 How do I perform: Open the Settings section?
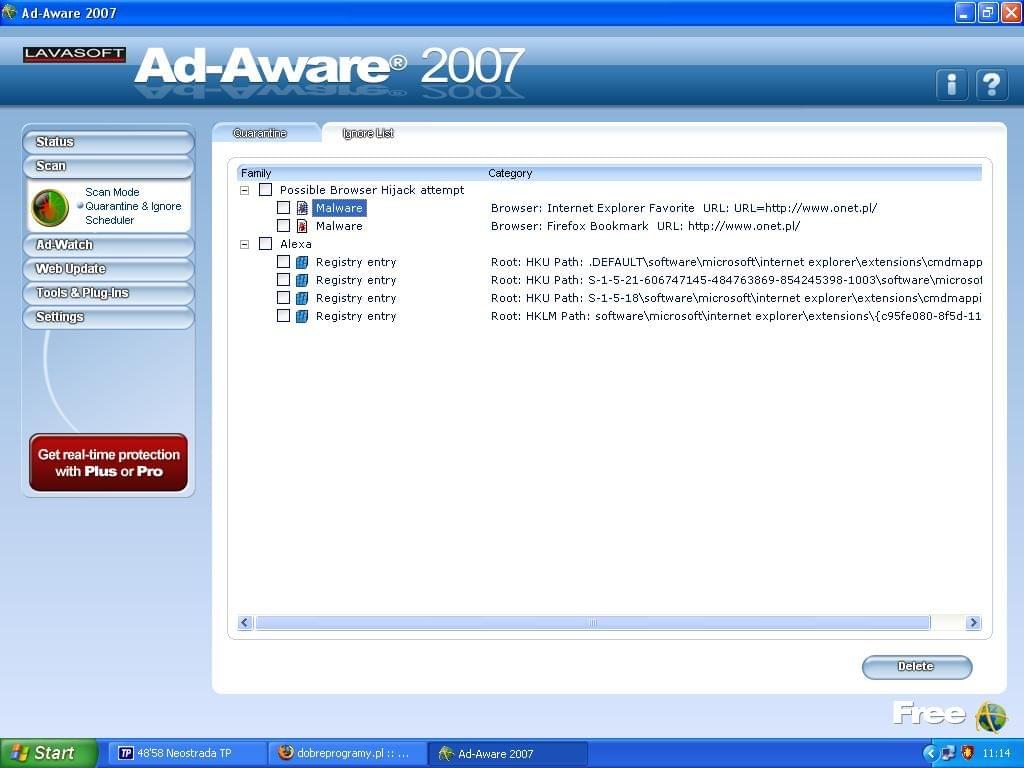[x=108, y=317]
